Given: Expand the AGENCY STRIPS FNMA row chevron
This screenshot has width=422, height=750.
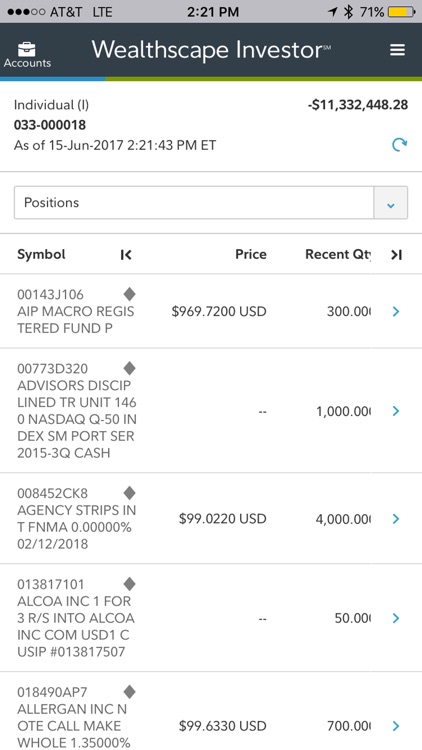Looking at the screenshot, I should point(396,518).
